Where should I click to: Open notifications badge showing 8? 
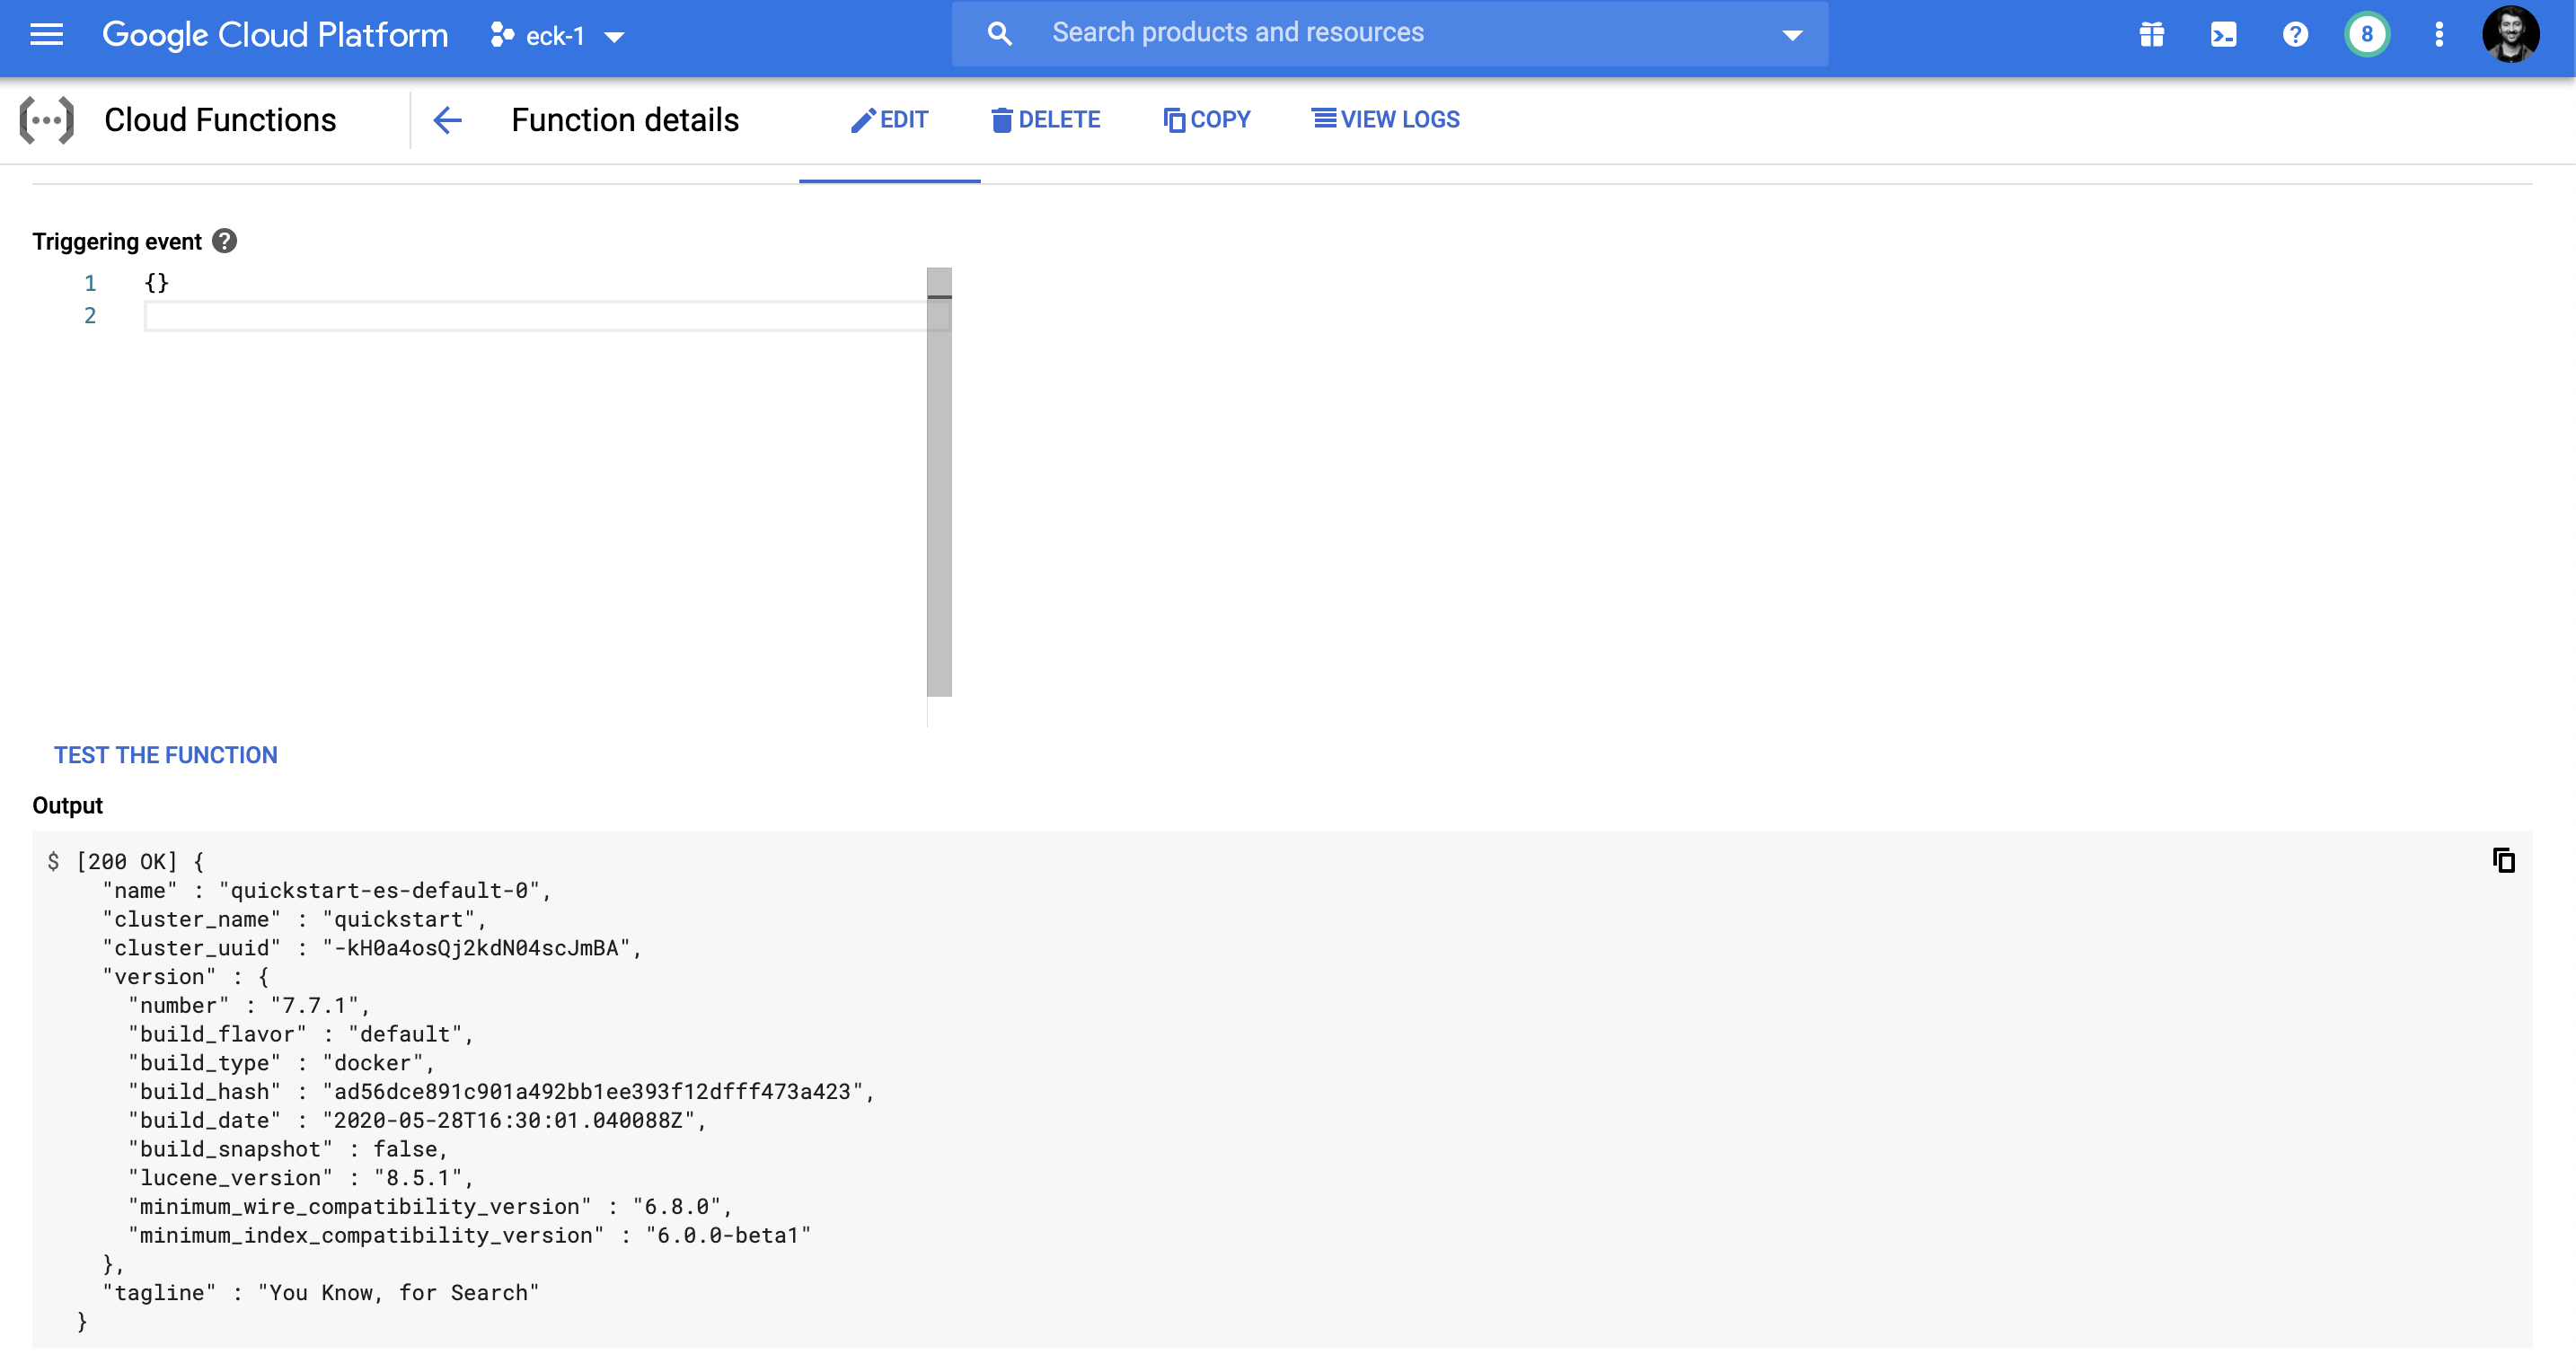click(2366, 35)
